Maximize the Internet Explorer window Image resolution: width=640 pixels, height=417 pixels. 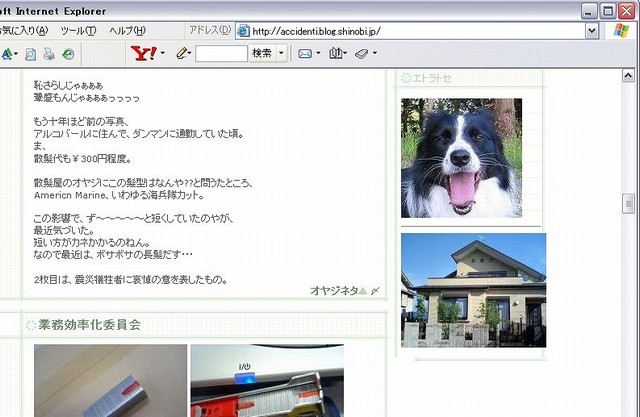point(607,11)
